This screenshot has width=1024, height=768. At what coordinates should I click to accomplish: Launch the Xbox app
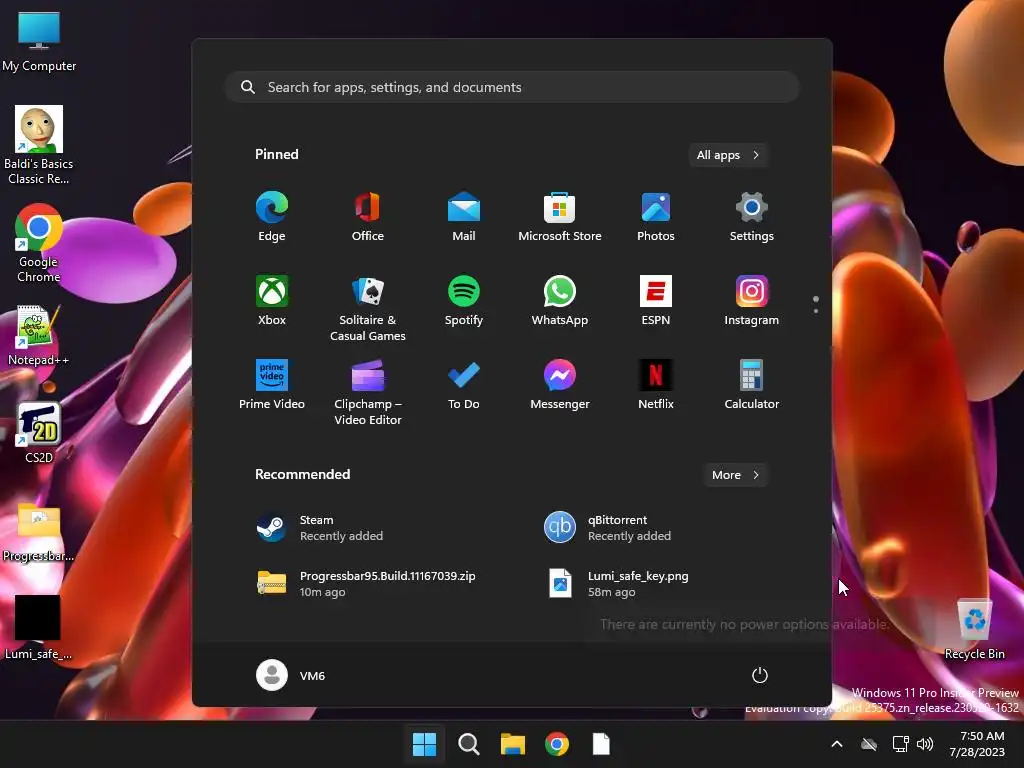272,301
